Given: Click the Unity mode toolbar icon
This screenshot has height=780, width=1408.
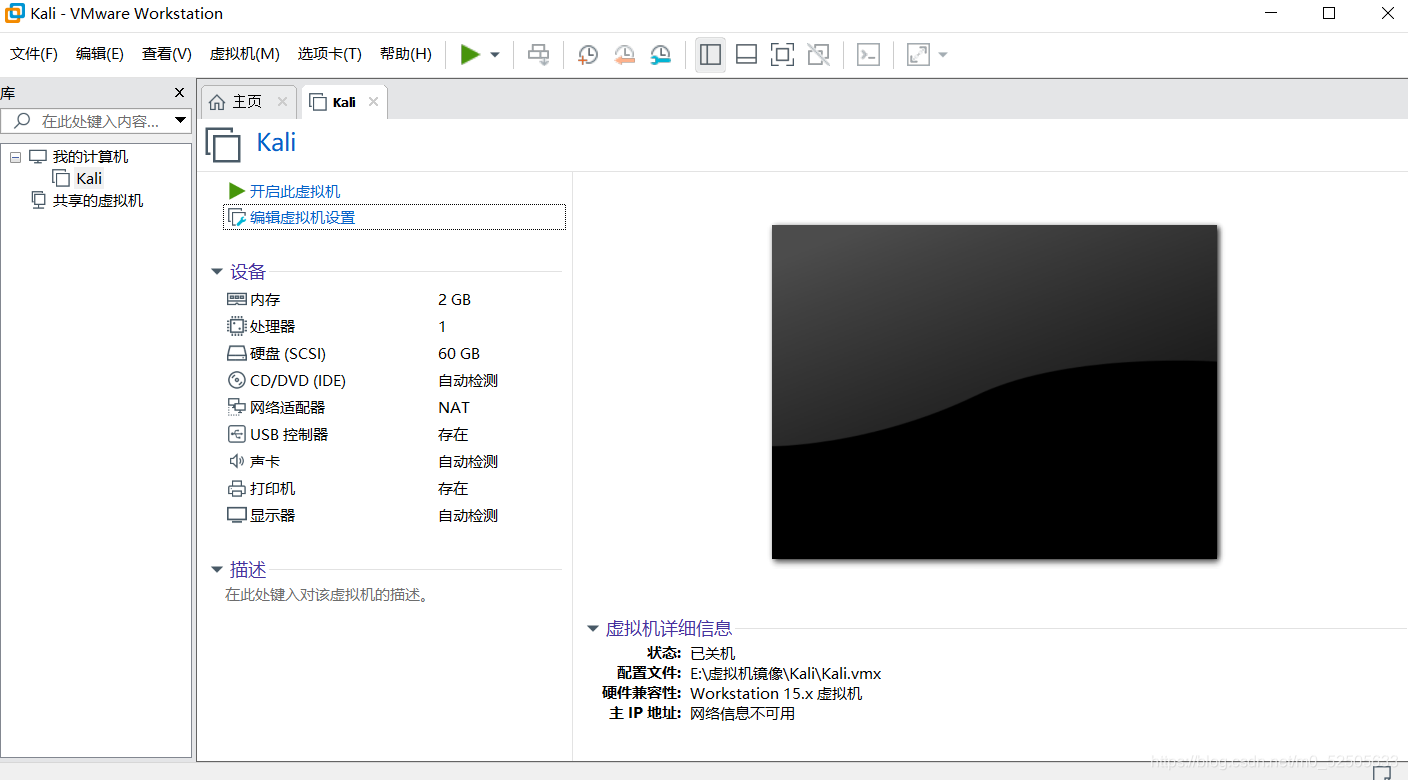Looking at the screenshot, I should [x=818, y=55].
